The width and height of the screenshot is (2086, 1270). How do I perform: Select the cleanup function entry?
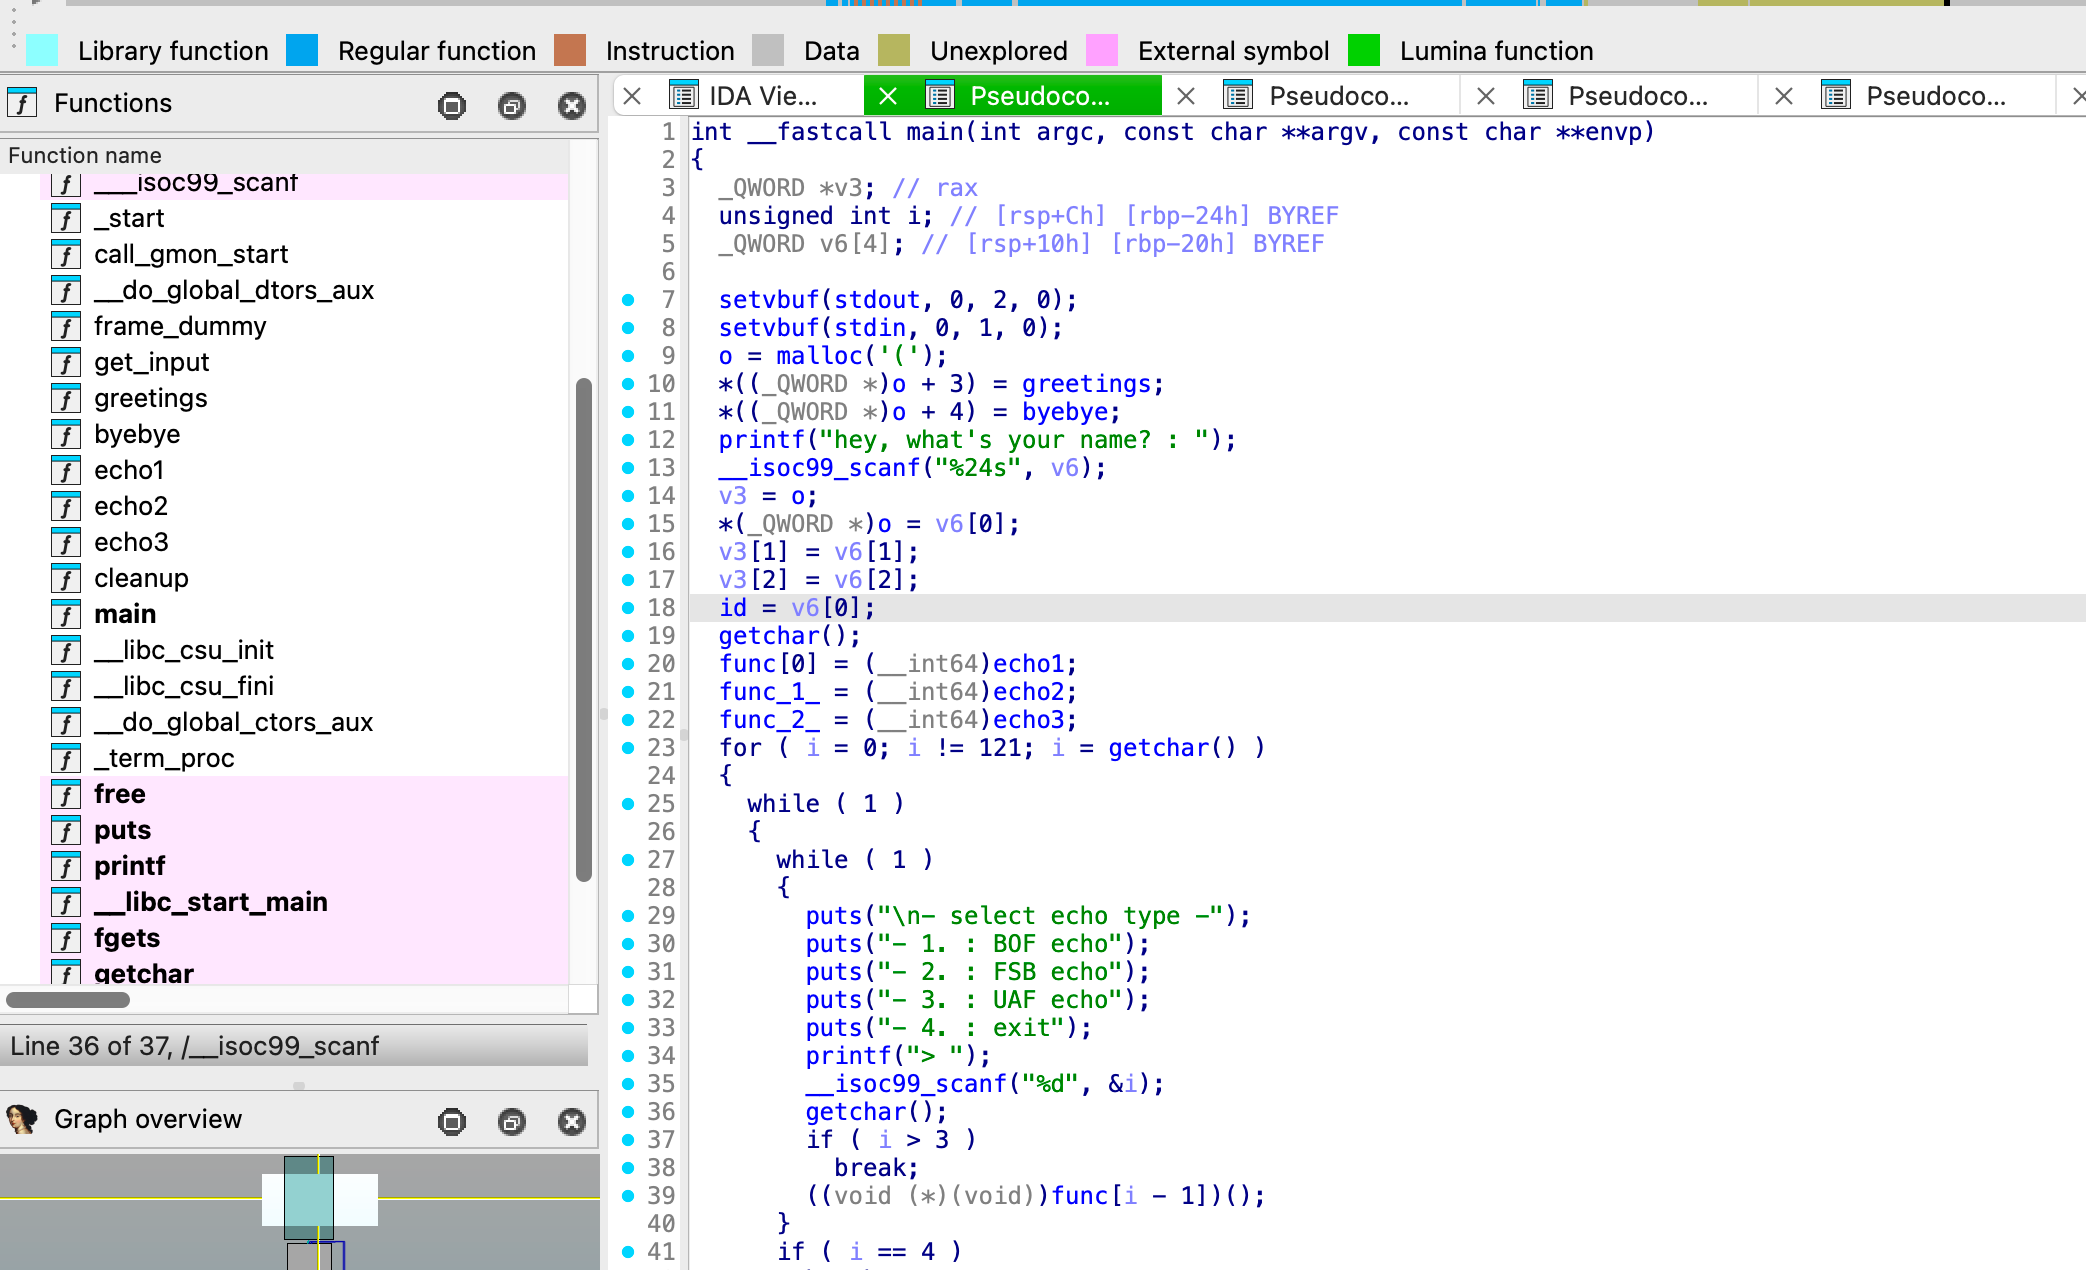coord(141,578)
